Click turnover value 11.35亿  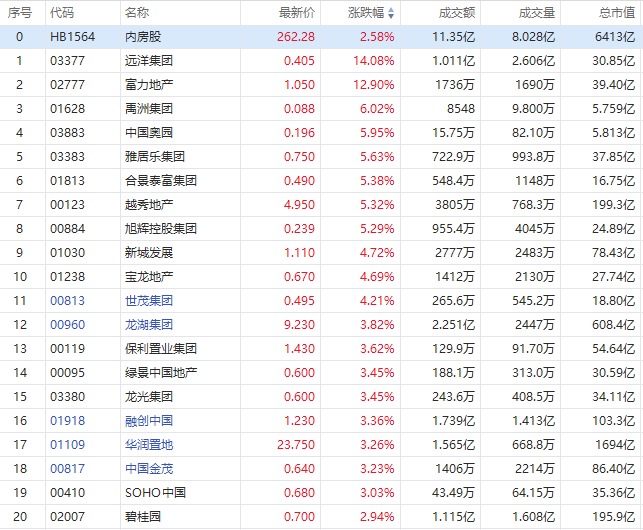coord(454,37)
